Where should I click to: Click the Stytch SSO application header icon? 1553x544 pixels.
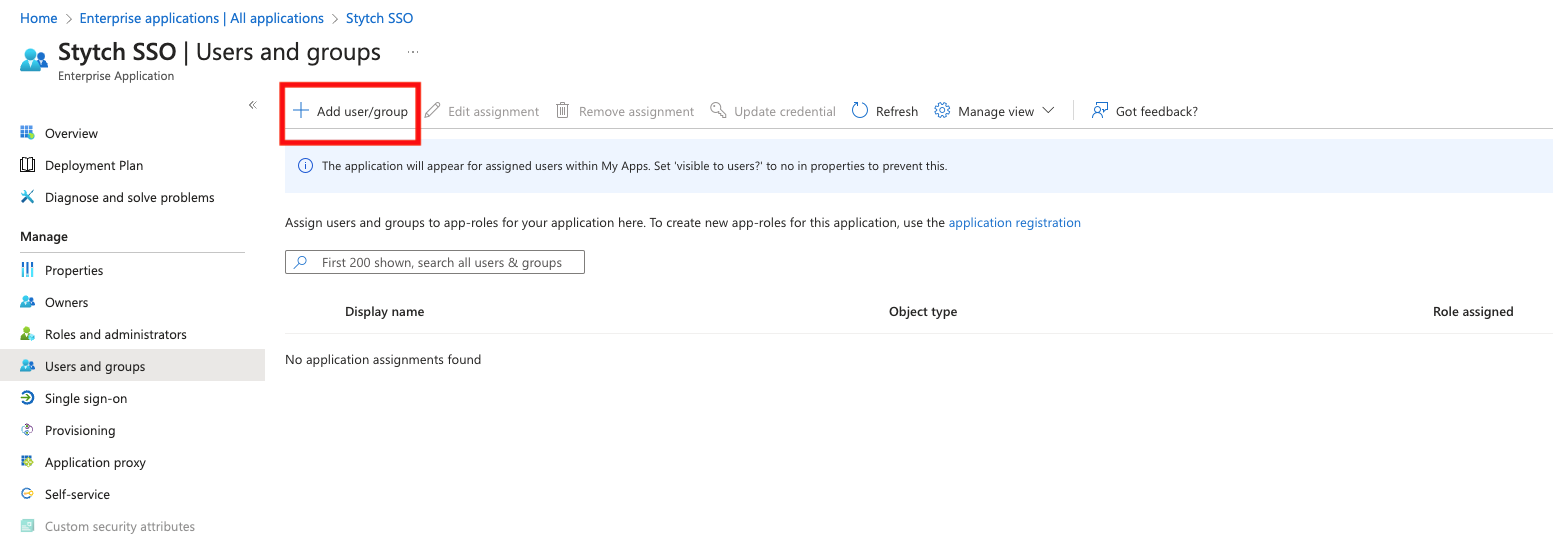pyautogui.click(x=34, y=59)
